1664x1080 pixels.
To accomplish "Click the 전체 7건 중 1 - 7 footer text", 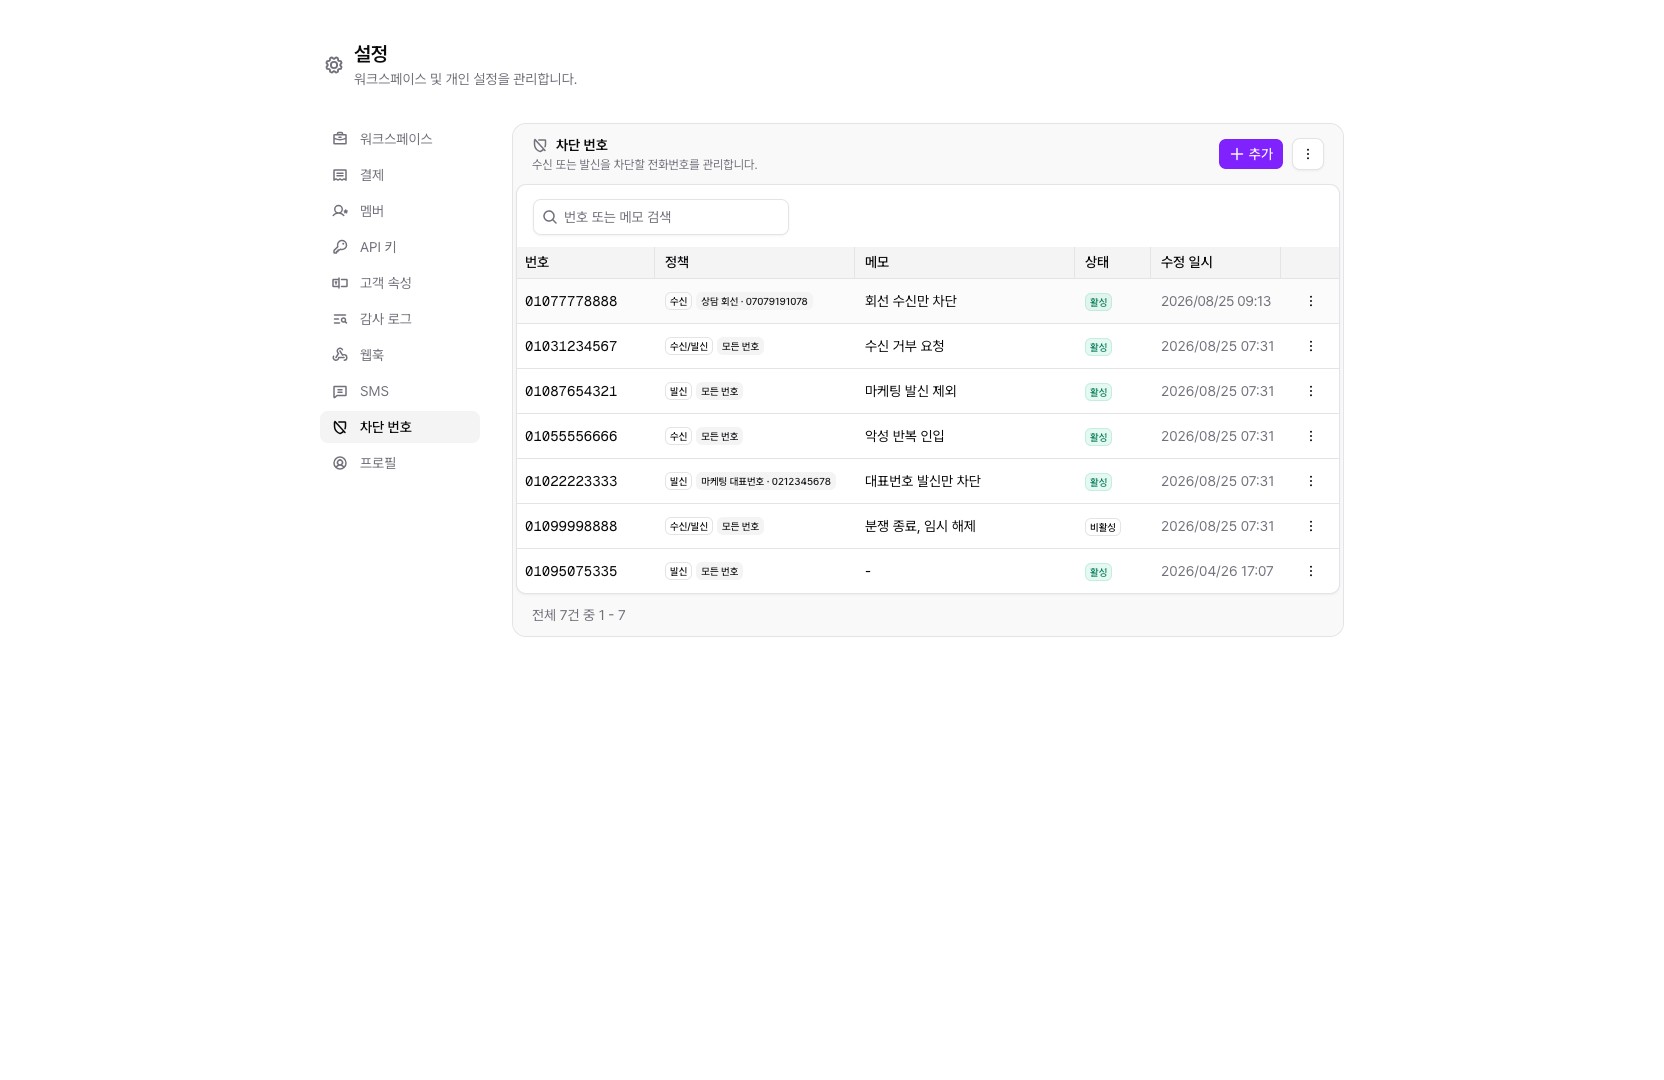I will pos(579,615).
